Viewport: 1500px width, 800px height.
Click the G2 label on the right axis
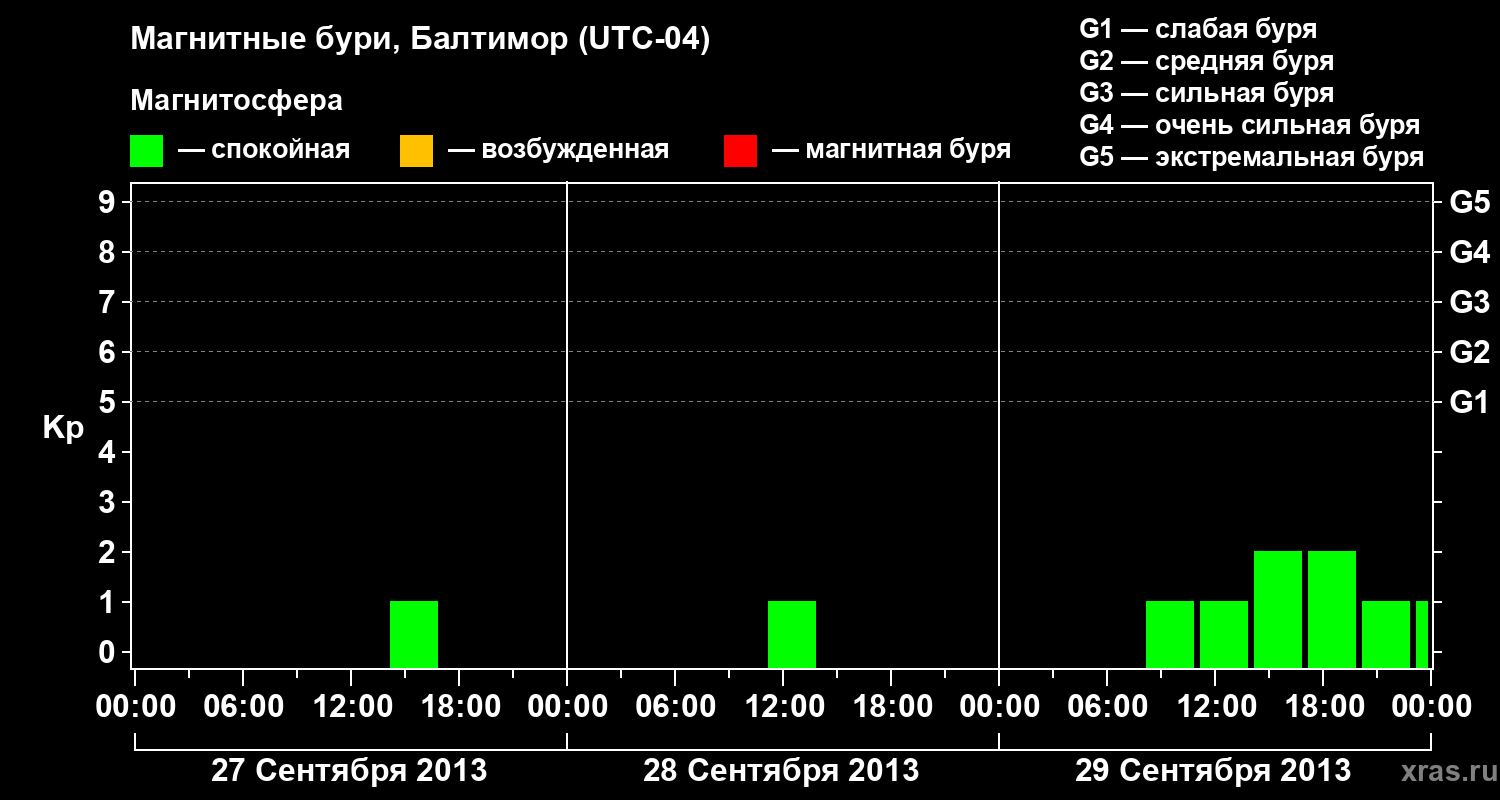click(x=1469, y=352)
